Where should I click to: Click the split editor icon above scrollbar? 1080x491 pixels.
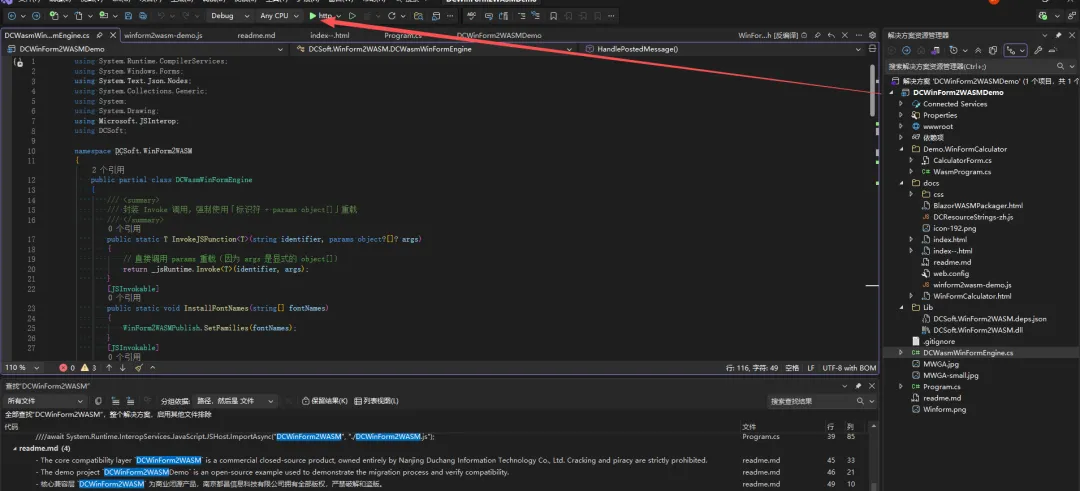pyautogui.click(x=873, y=49)
